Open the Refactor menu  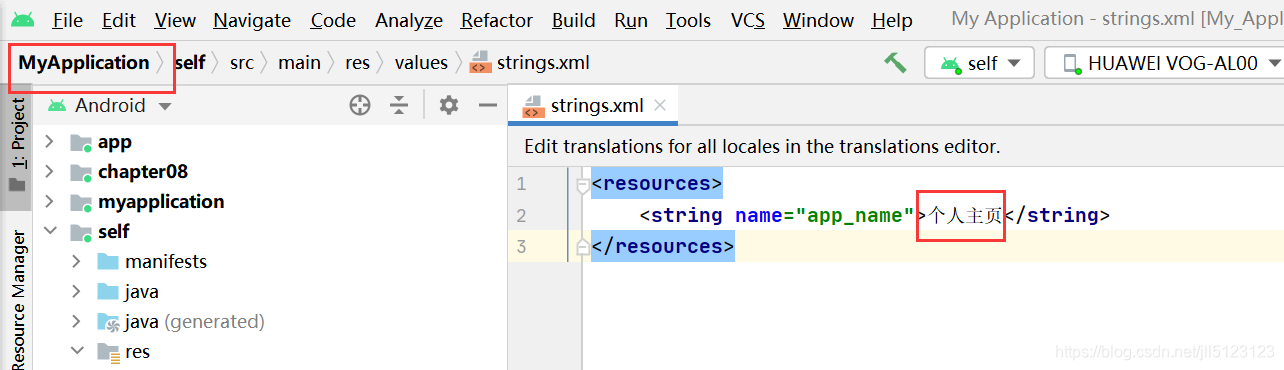(497, 20)
